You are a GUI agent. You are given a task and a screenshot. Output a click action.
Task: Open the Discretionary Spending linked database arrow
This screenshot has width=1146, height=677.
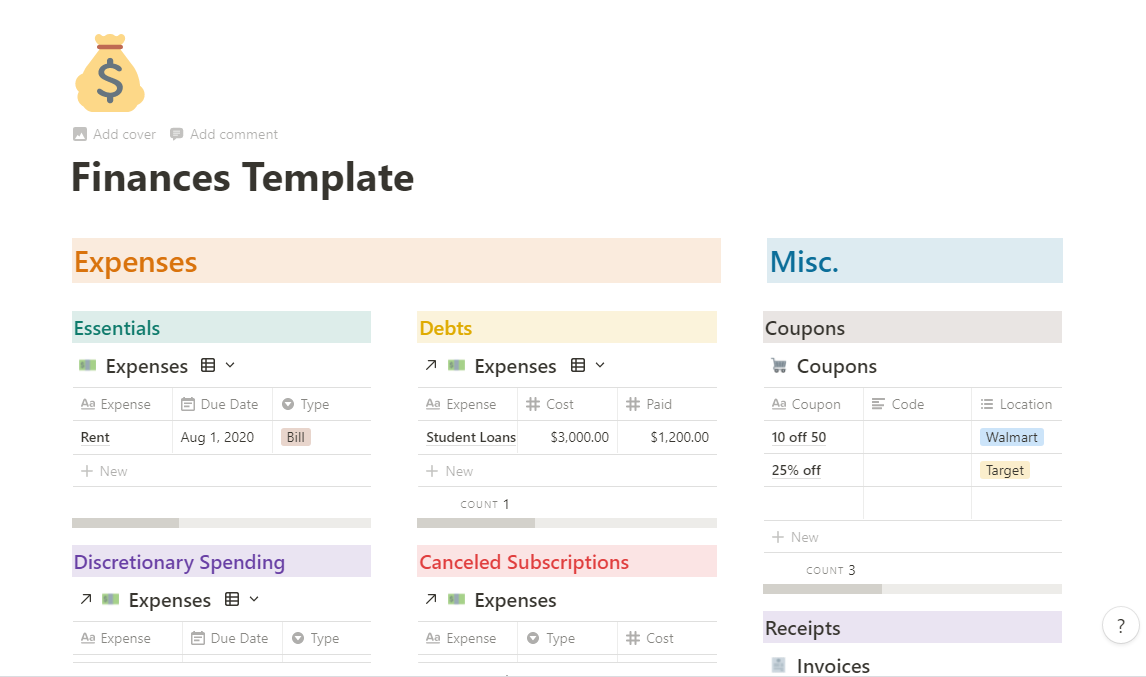(x=86, y=599)
